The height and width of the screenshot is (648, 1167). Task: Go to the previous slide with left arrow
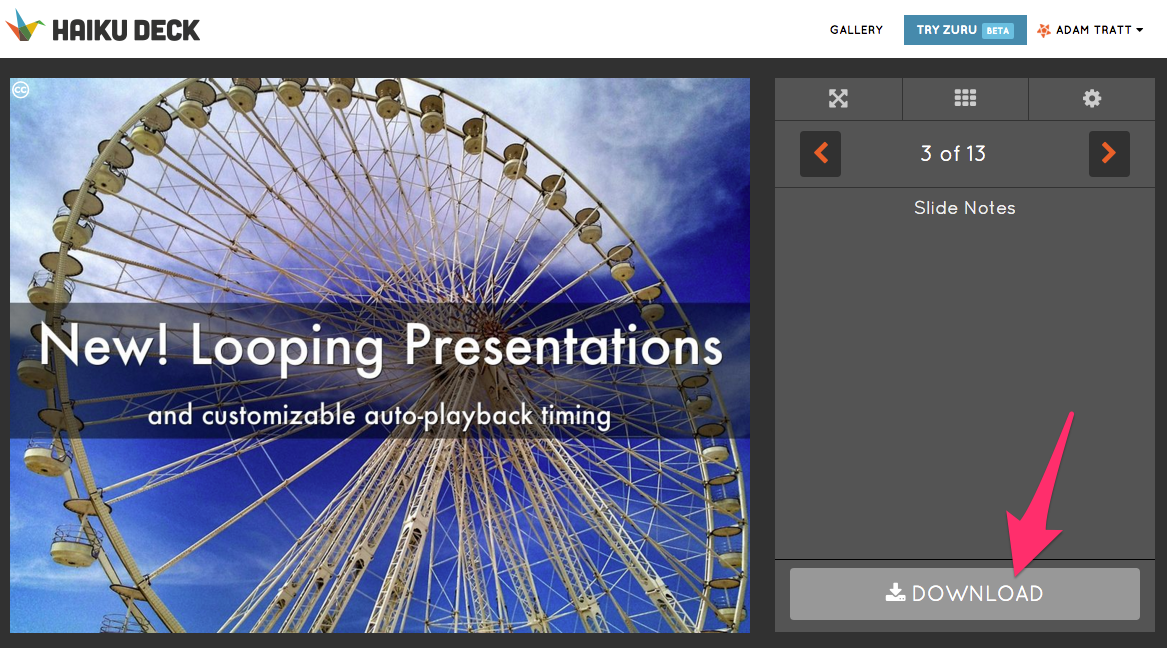click(821, 154)
